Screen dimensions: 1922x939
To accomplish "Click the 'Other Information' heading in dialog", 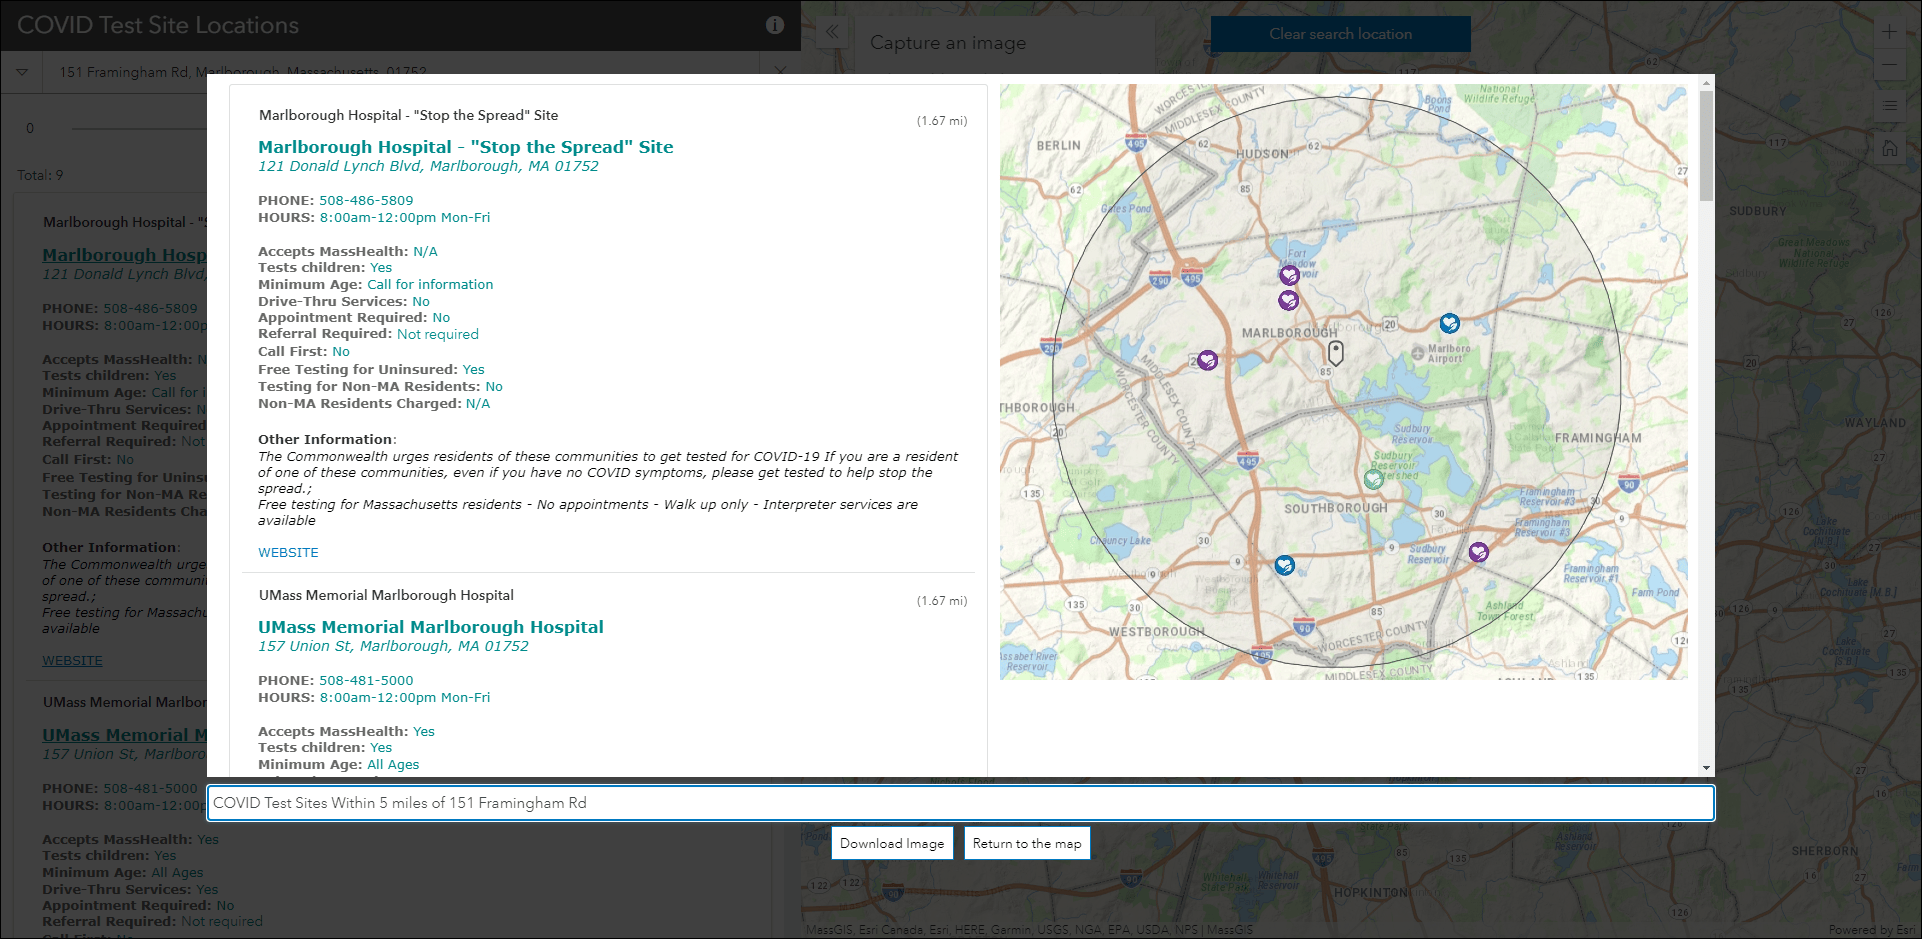I will coord(325,439).
